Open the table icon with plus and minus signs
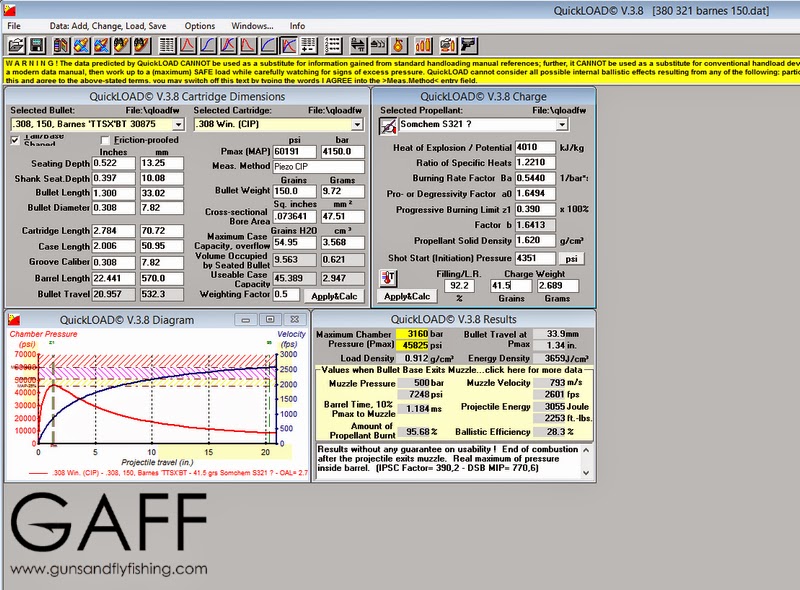 click(x=308, y=46)
